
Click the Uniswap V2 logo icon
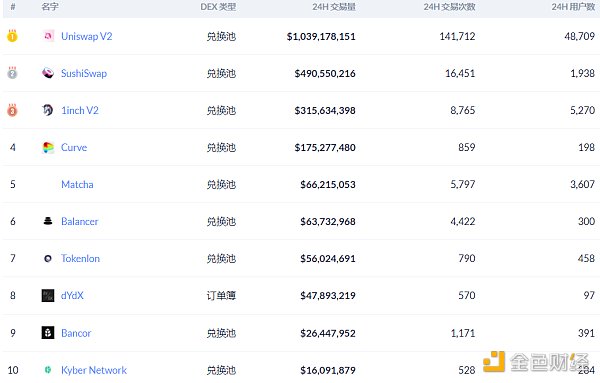coord(48,36)
